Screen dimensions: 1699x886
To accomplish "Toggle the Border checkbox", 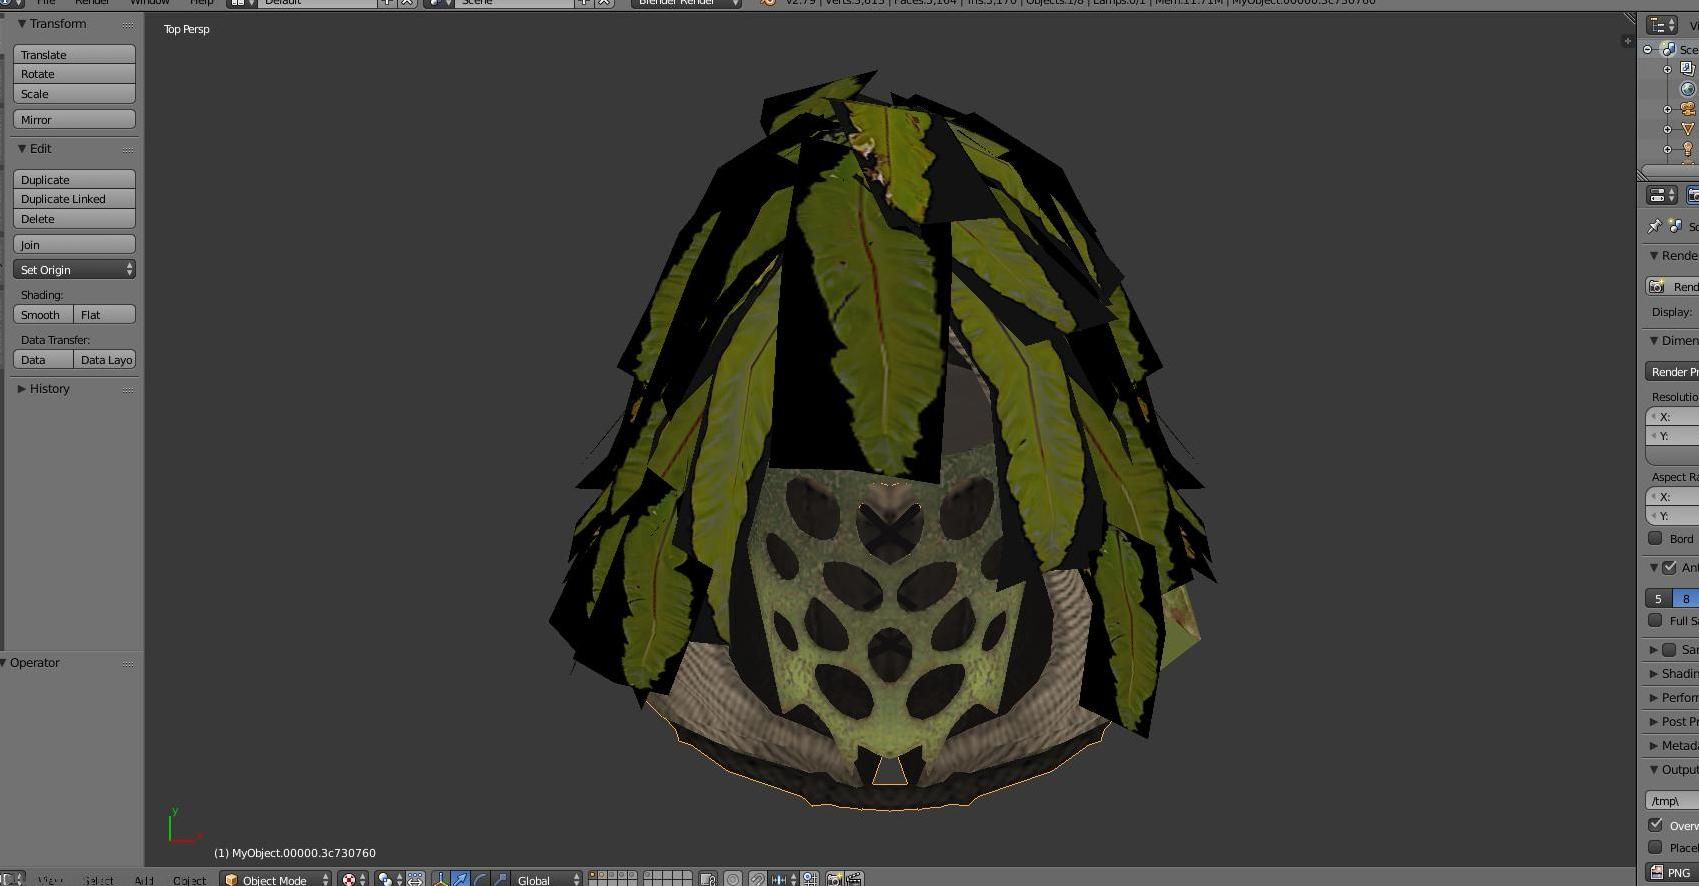I will tap(1655, 538).
